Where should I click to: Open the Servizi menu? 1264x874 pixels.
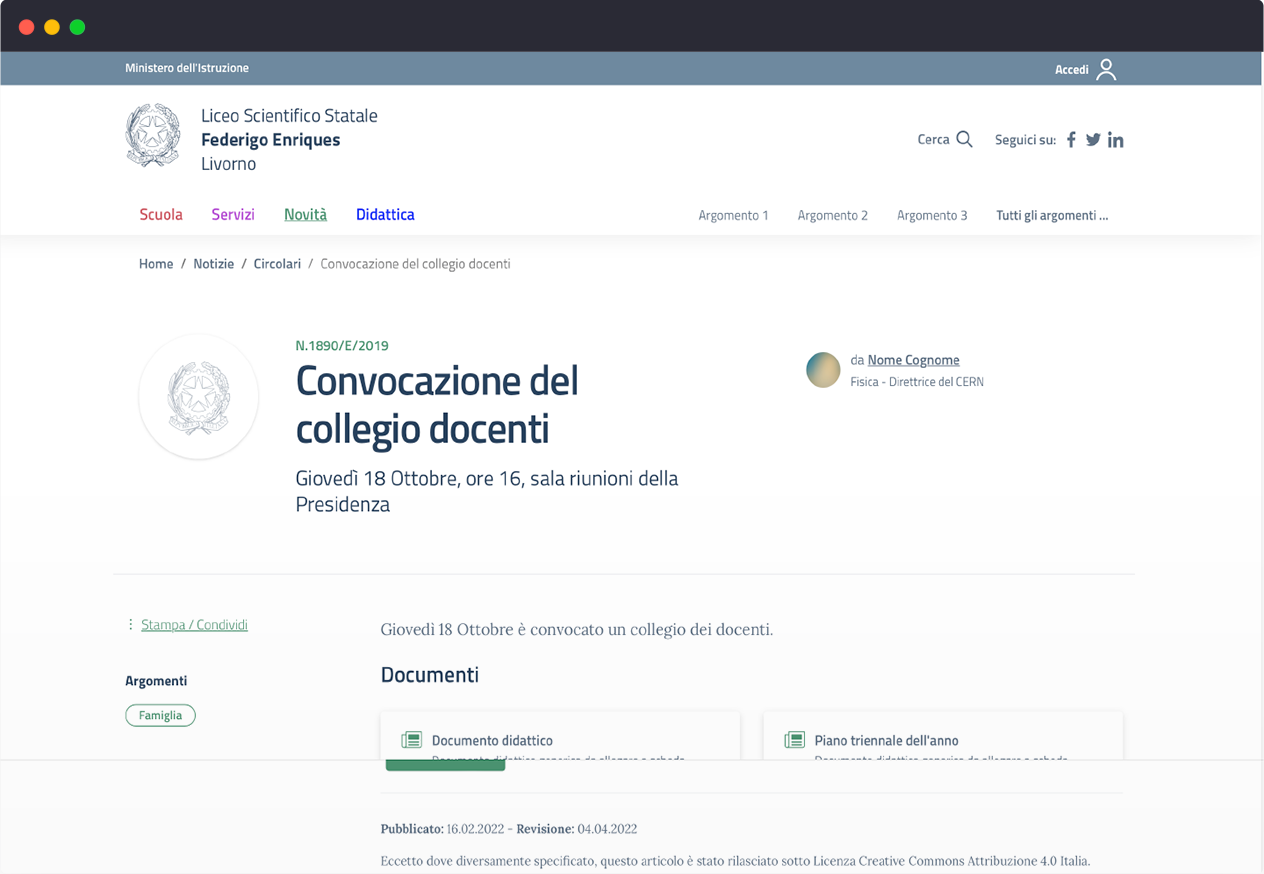[233, 214]
